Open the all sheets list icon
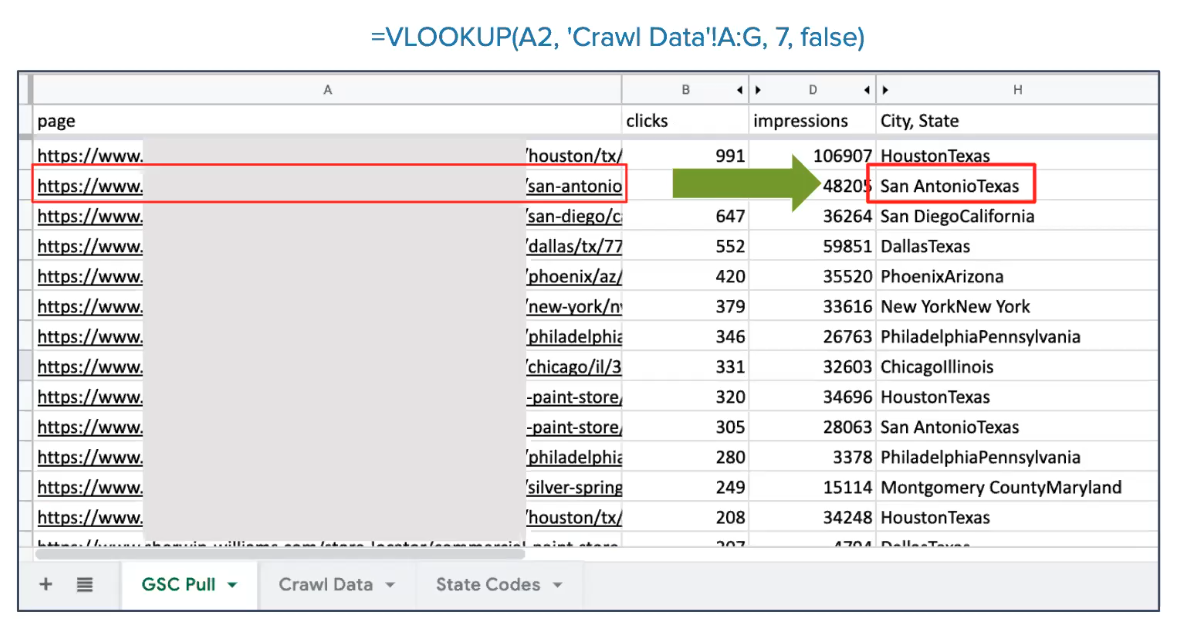Screen dimensions: 1181x624 pyautogui.click(x=85, y=585)
